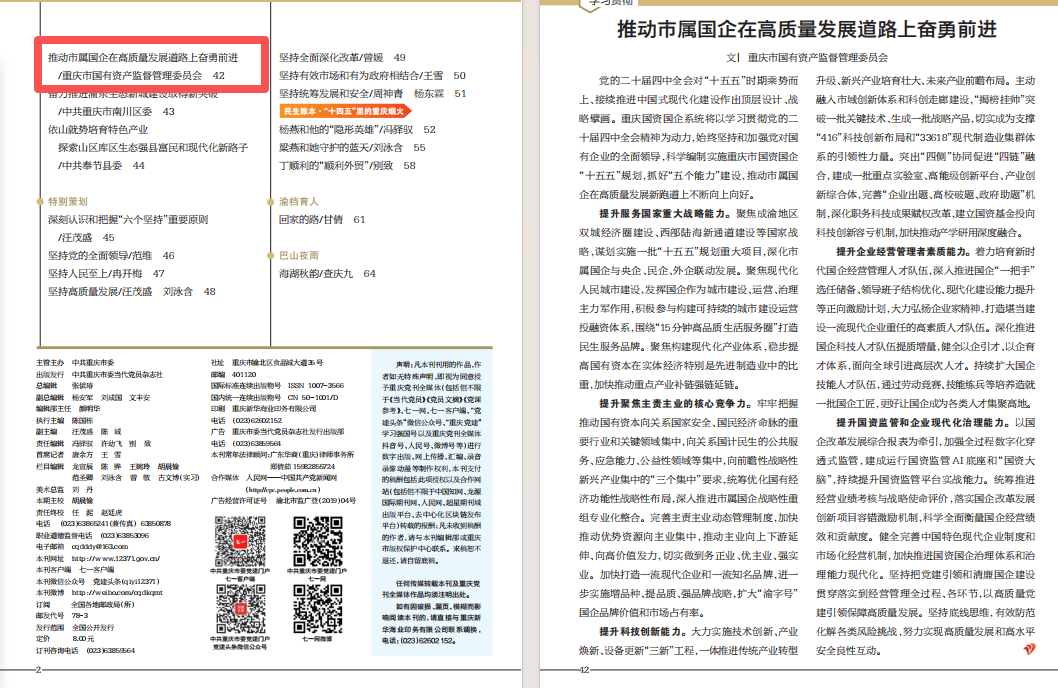This screenshot has height=688, width=1058.
Task: Select the 特别策划 section heading
Action: tap(68, 201)
